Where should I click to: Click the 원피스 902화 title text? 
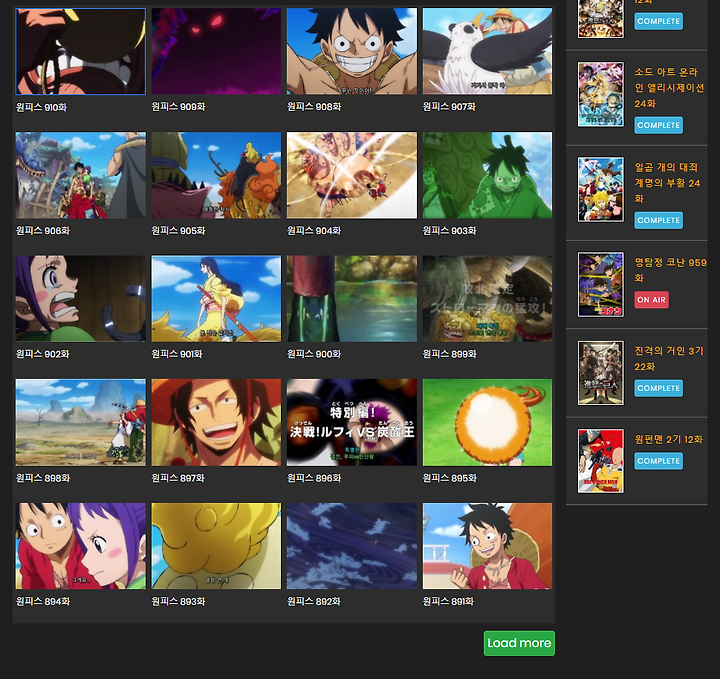pyautogui.click(x=43, y=354)
